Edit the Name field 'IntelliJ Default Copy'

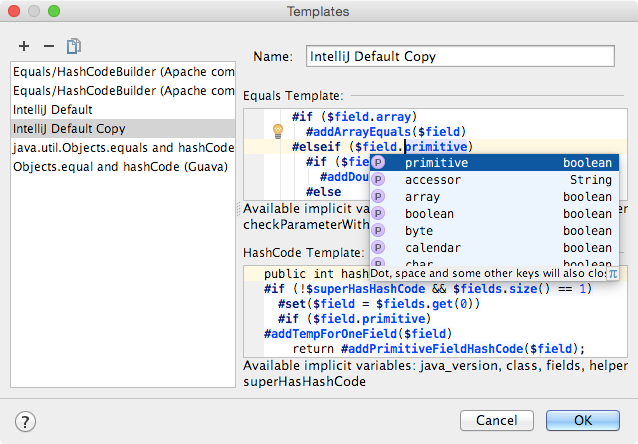click(460, 56)
